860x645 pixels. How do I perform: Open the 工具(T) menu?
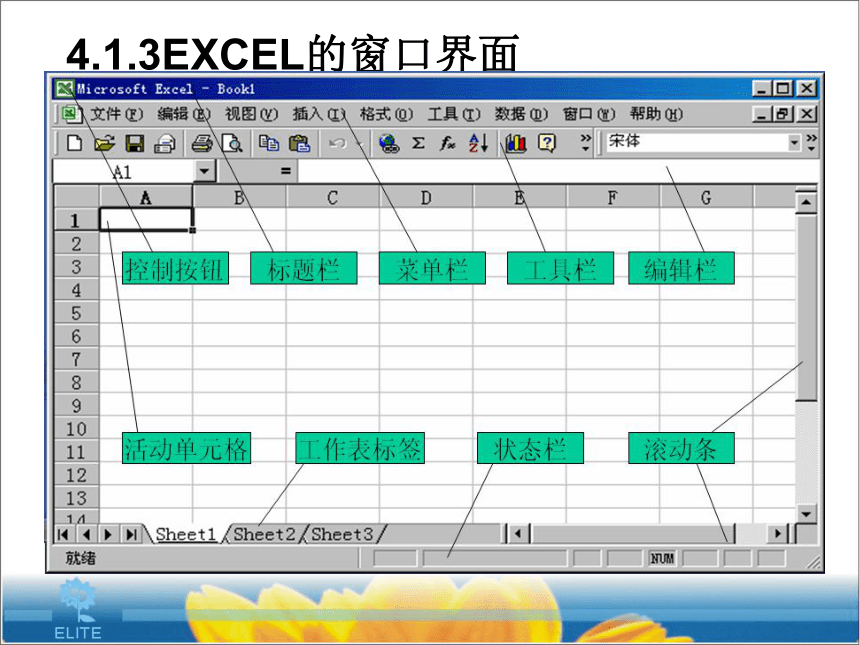454,114
